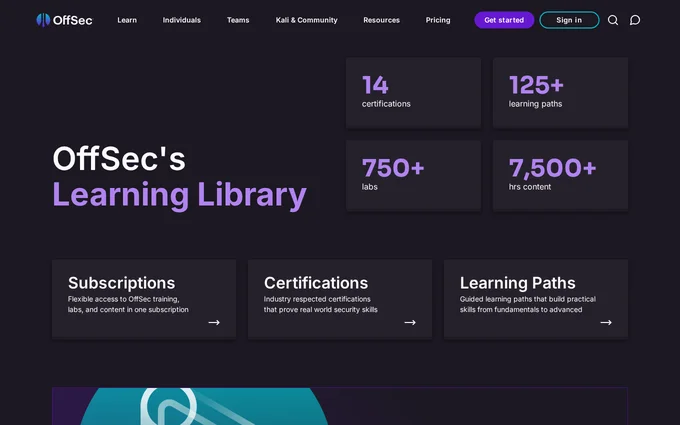
Task: Click the arrow on Certifications card
Action: [410, 322]
